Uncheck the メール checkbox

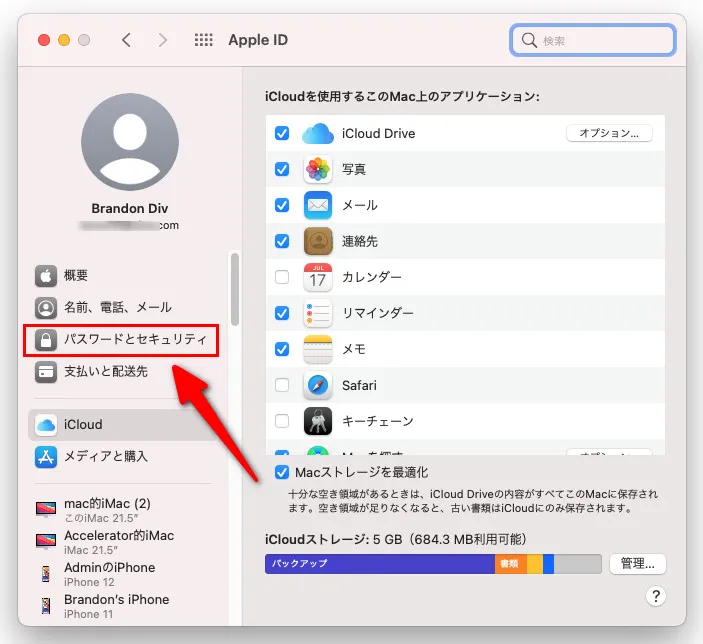click(282, 205)
